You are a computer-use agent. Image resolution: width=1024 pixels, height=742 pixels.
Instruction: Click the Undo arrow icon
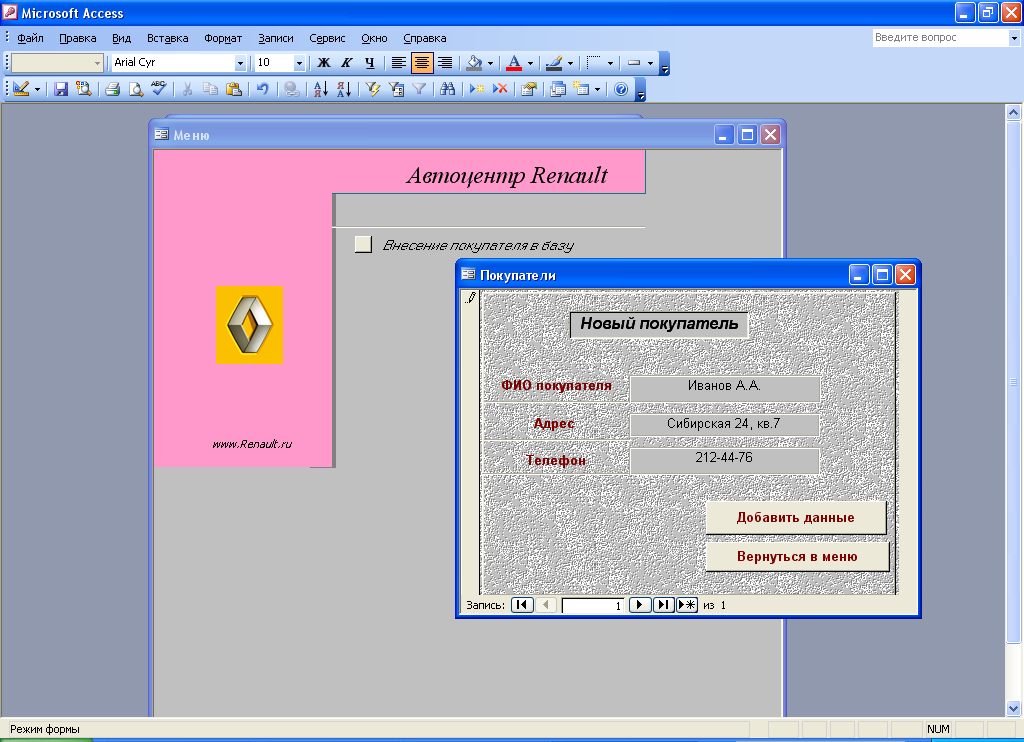point(263,89)
